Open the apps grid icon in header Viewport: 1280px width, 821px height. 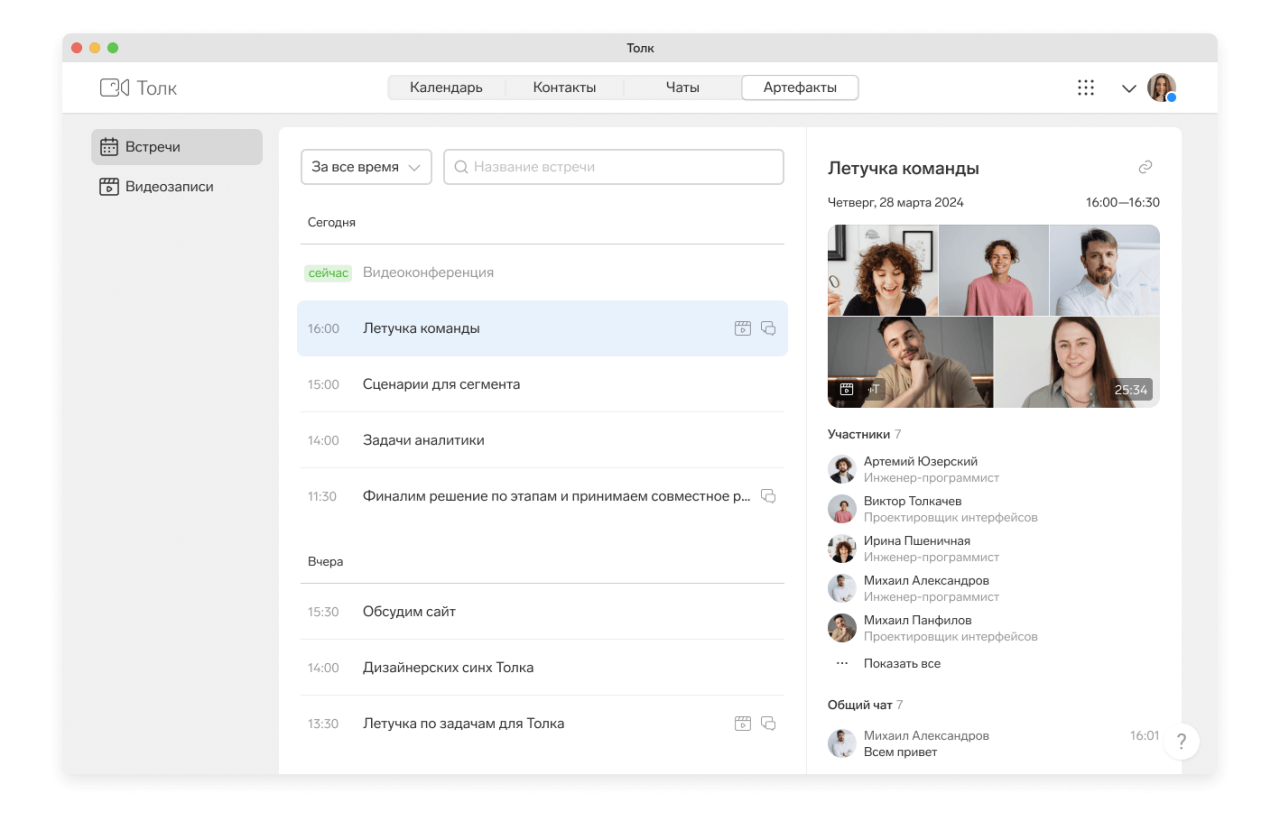(1085, 88)
